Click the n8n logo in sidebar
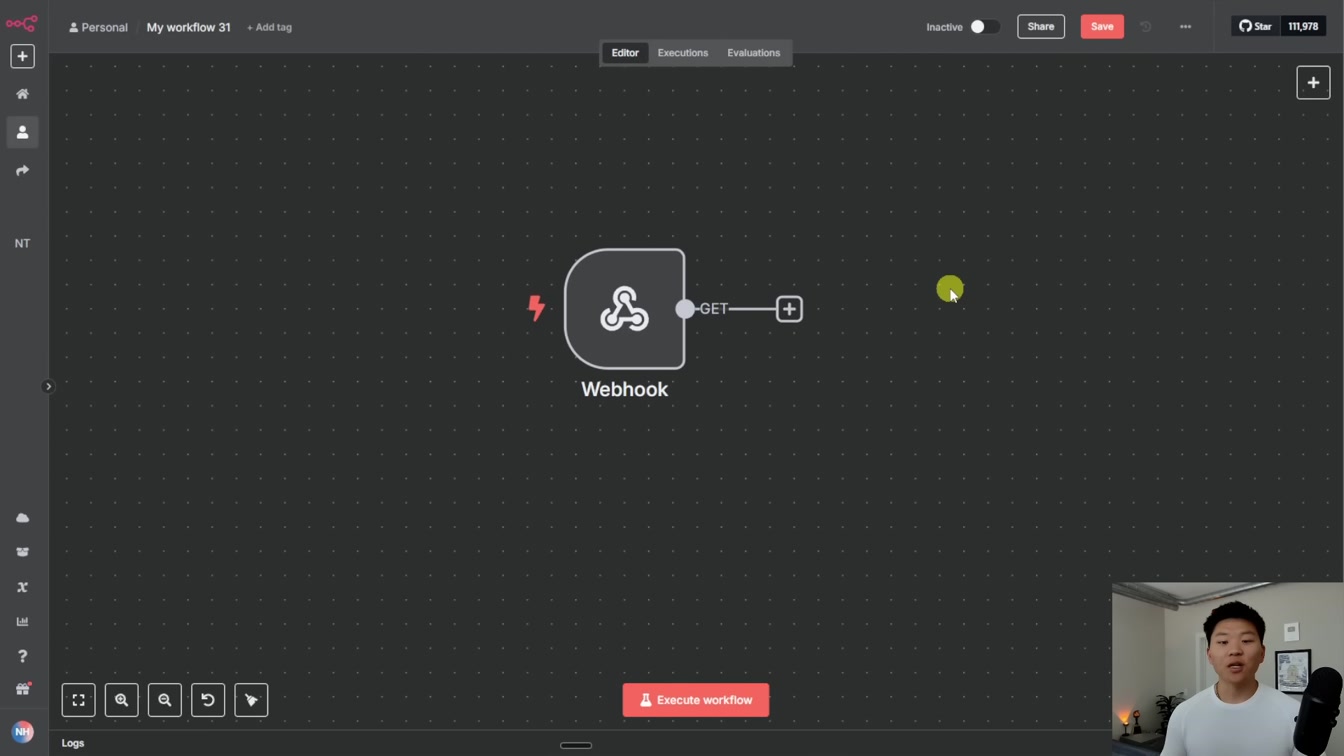The image size is (1344, 756). tap(22, 23)
